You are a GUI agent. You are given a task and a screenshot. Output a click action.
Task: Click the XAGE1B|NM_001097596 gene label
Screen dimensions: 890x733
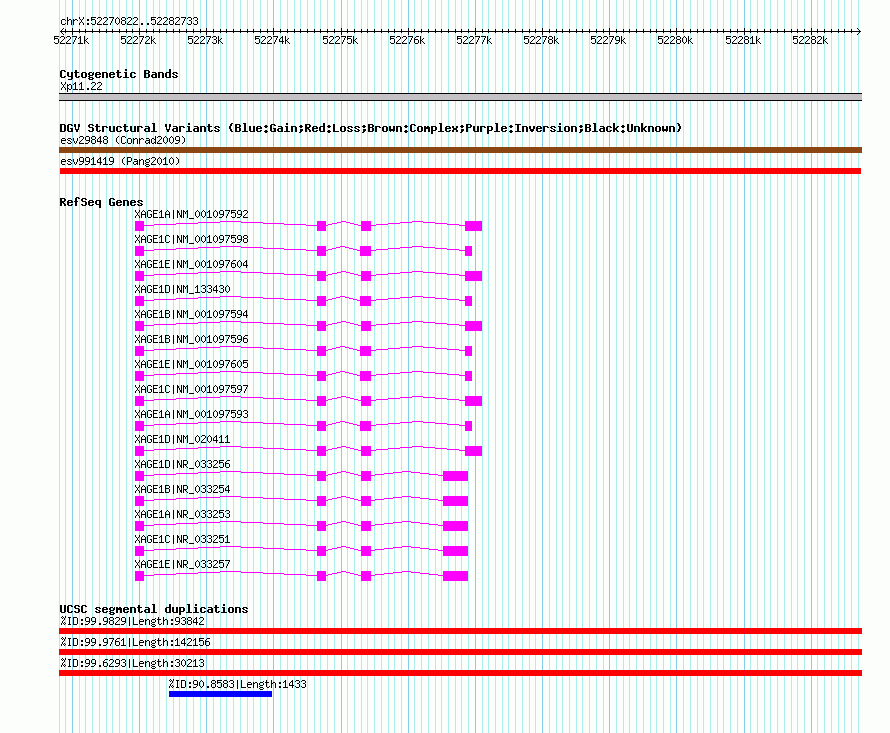[x=191, y=339]
